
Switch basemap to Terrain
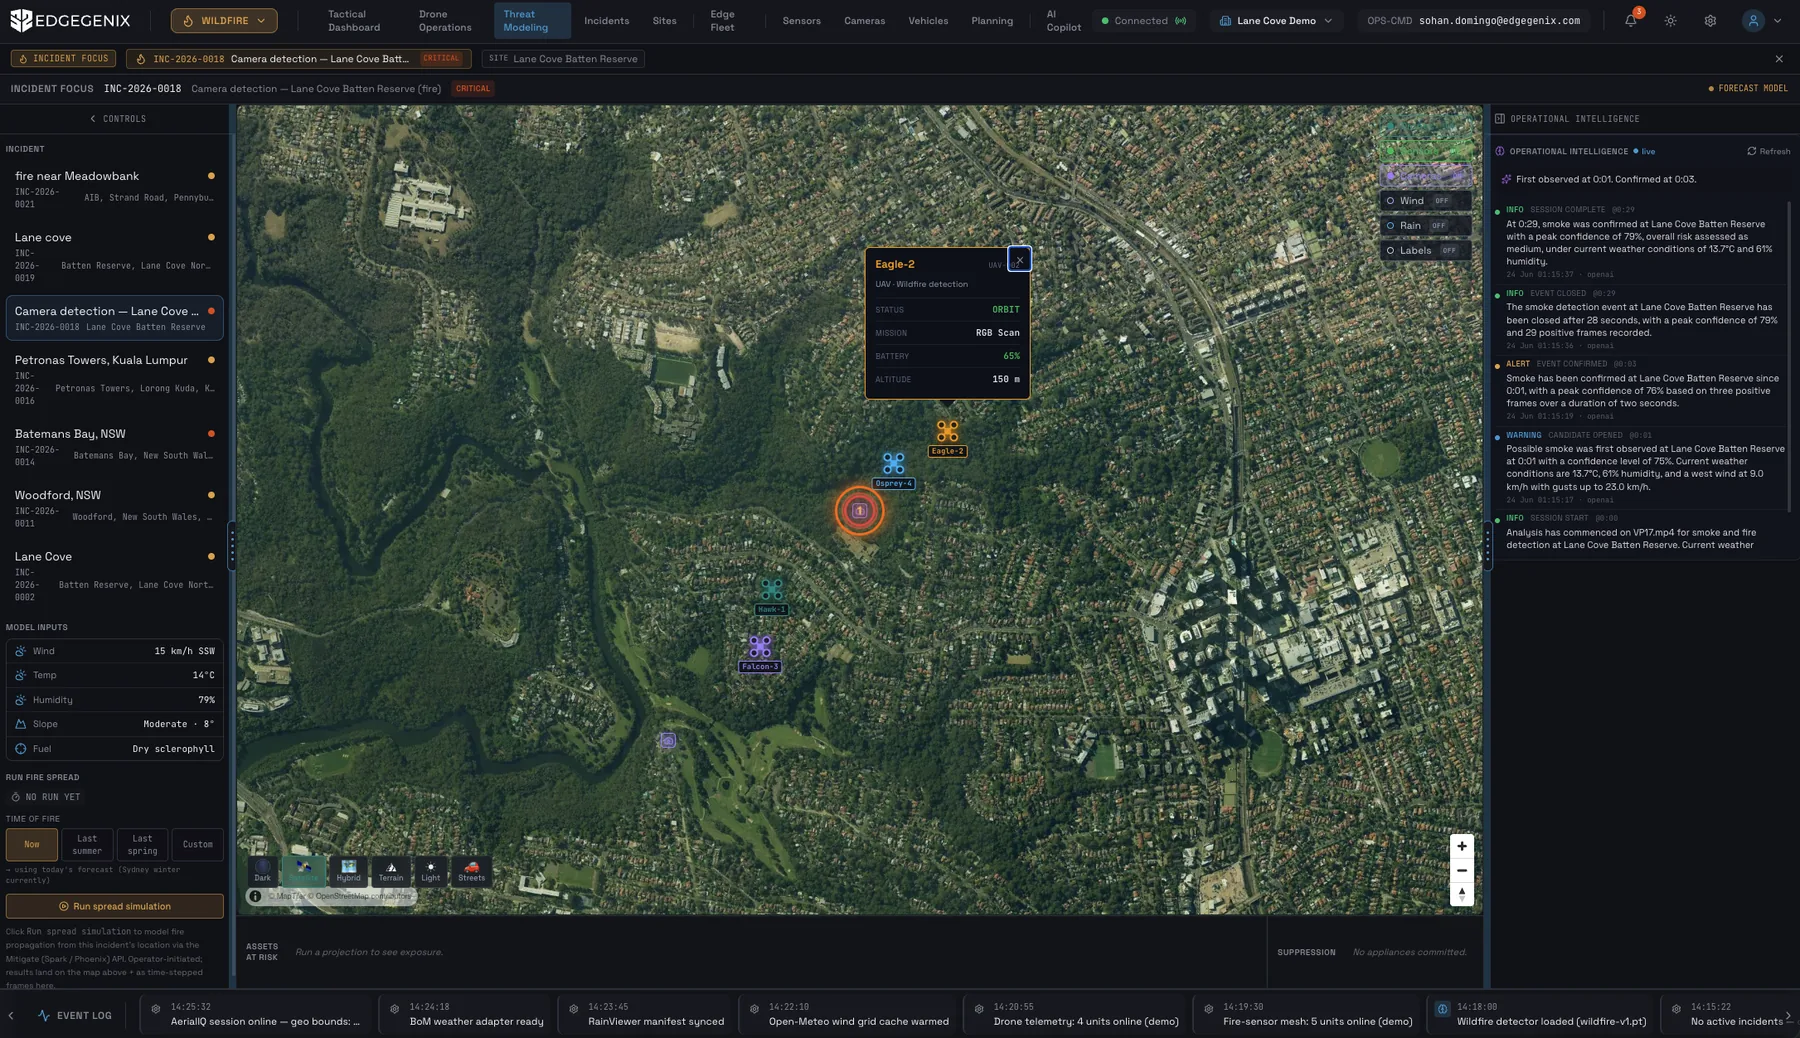(x=391, y=871)
